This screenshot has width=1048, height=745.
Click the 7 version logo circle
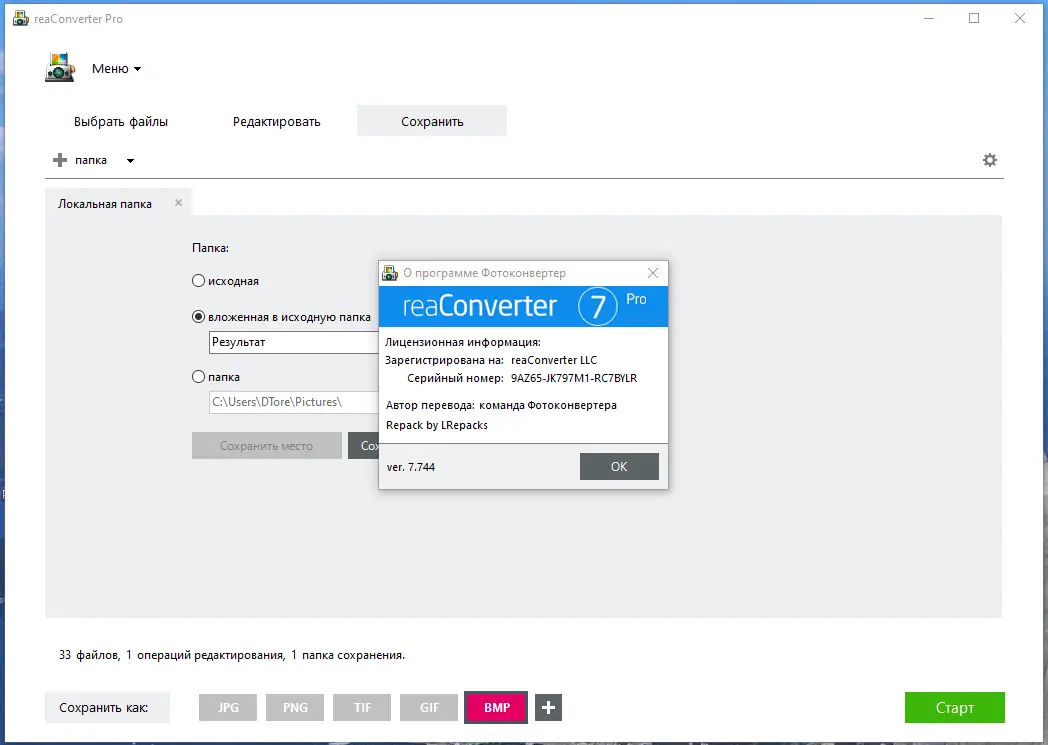(x=598, y=307)
